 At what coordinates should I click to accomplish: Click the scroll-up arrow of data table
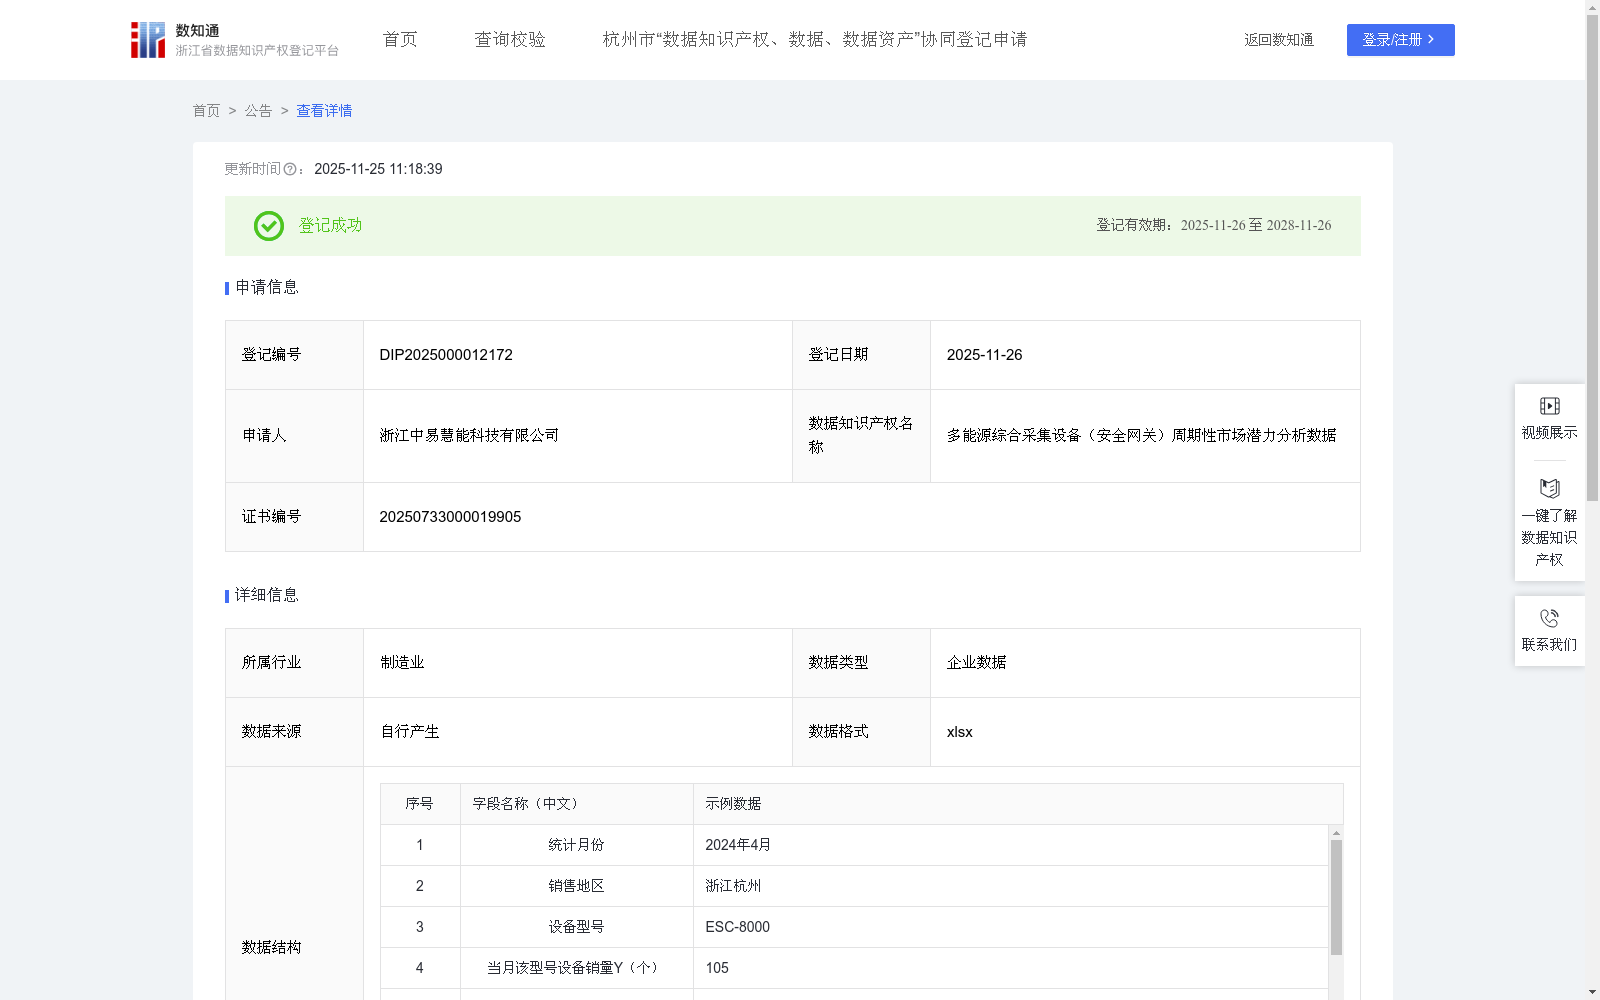[x=1336, y=833]
